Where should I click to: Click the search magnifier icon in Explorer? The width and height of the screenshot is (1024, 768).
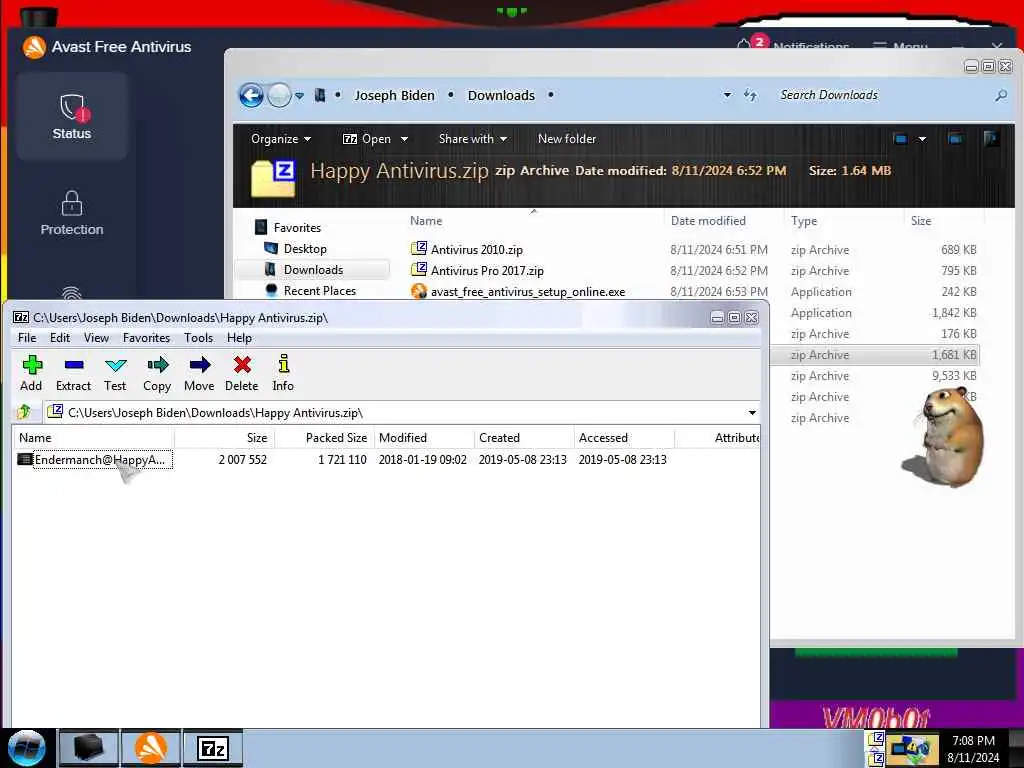[1000, 95]
